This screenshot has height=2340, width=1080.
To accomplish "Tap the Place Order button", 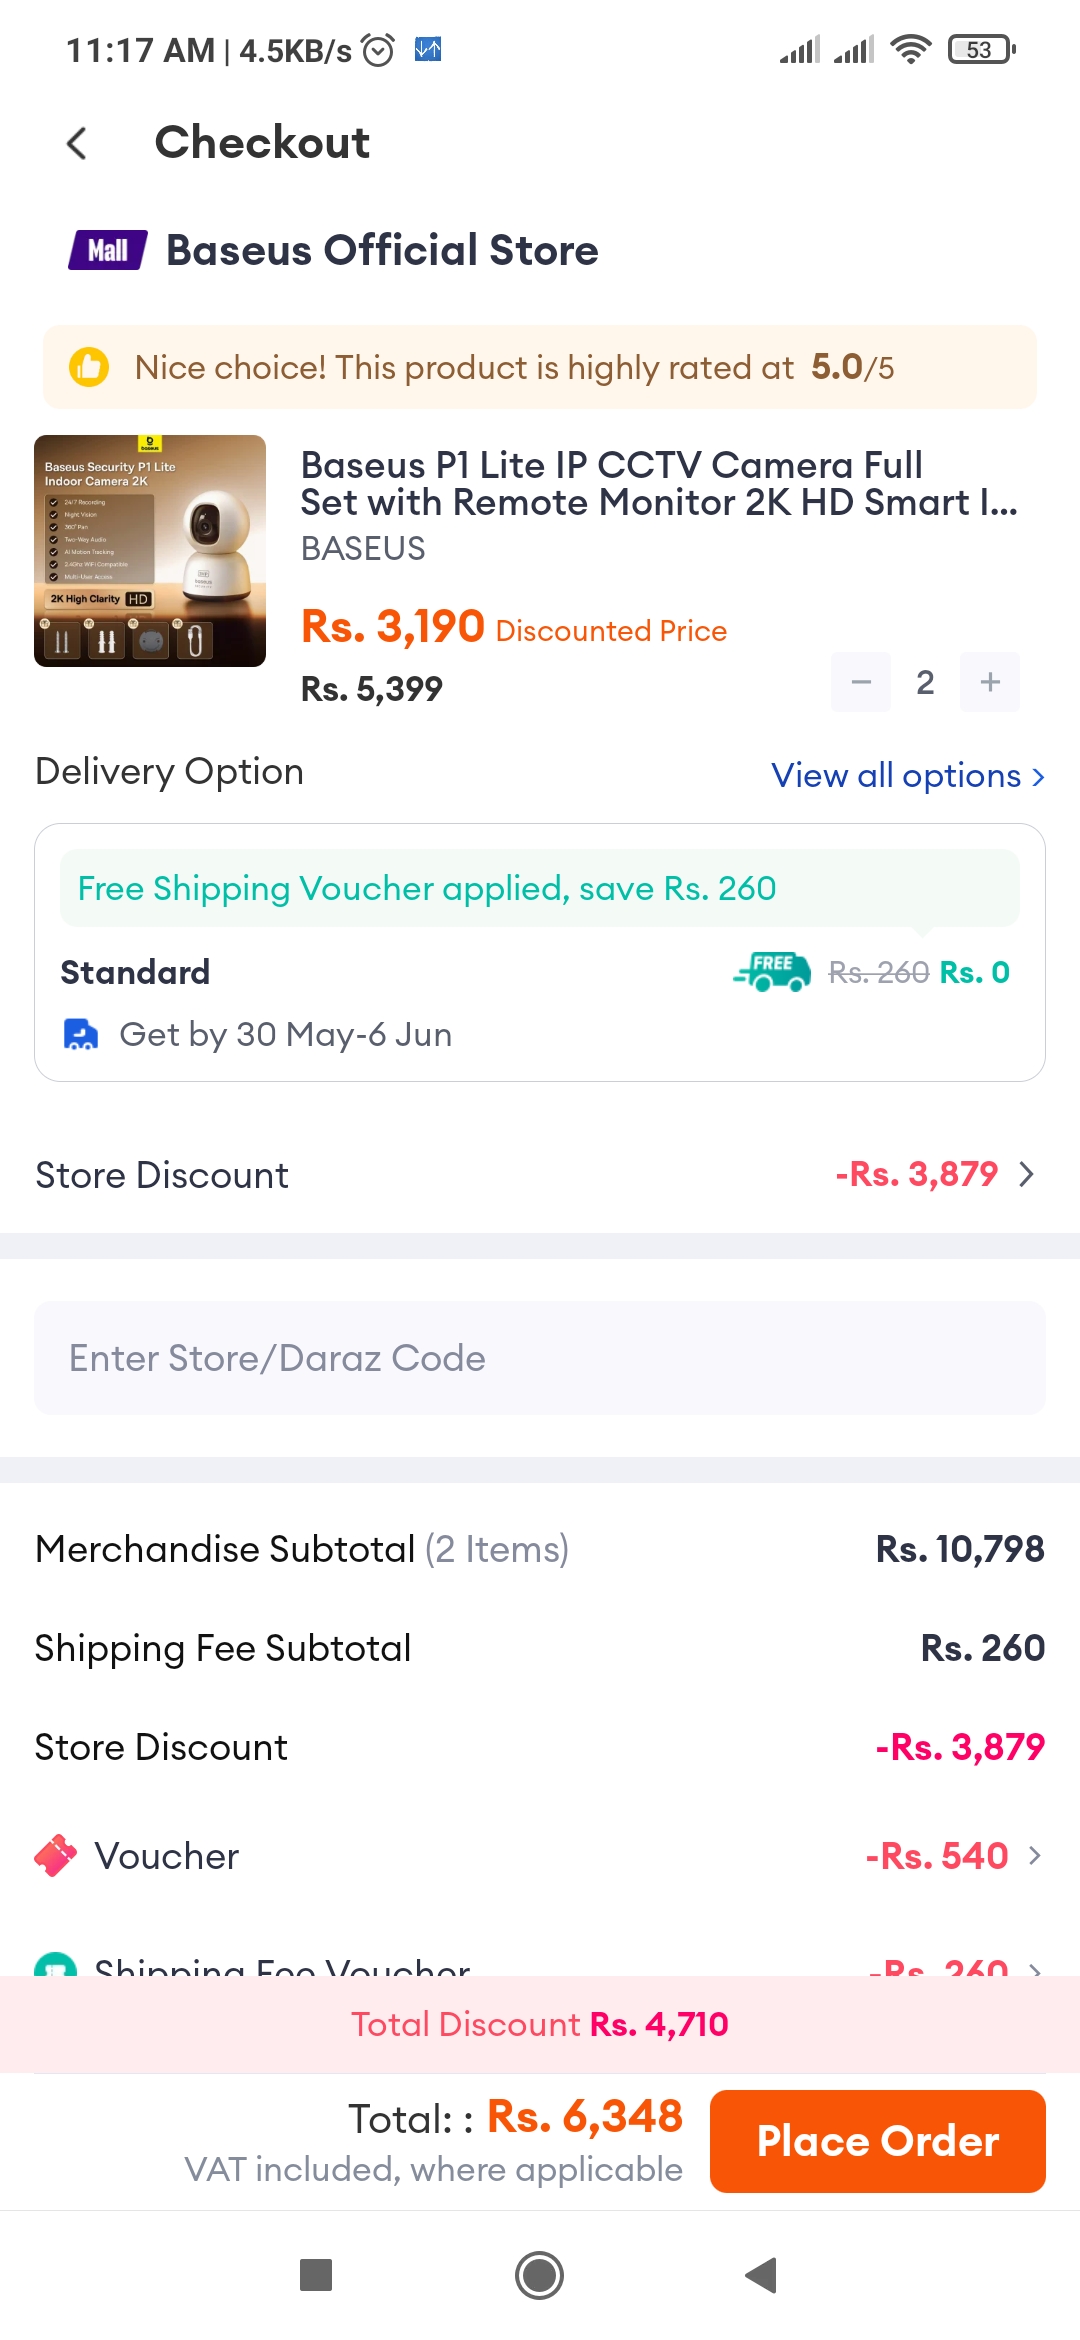I will pyautogui.click(x=878, y=2141).
